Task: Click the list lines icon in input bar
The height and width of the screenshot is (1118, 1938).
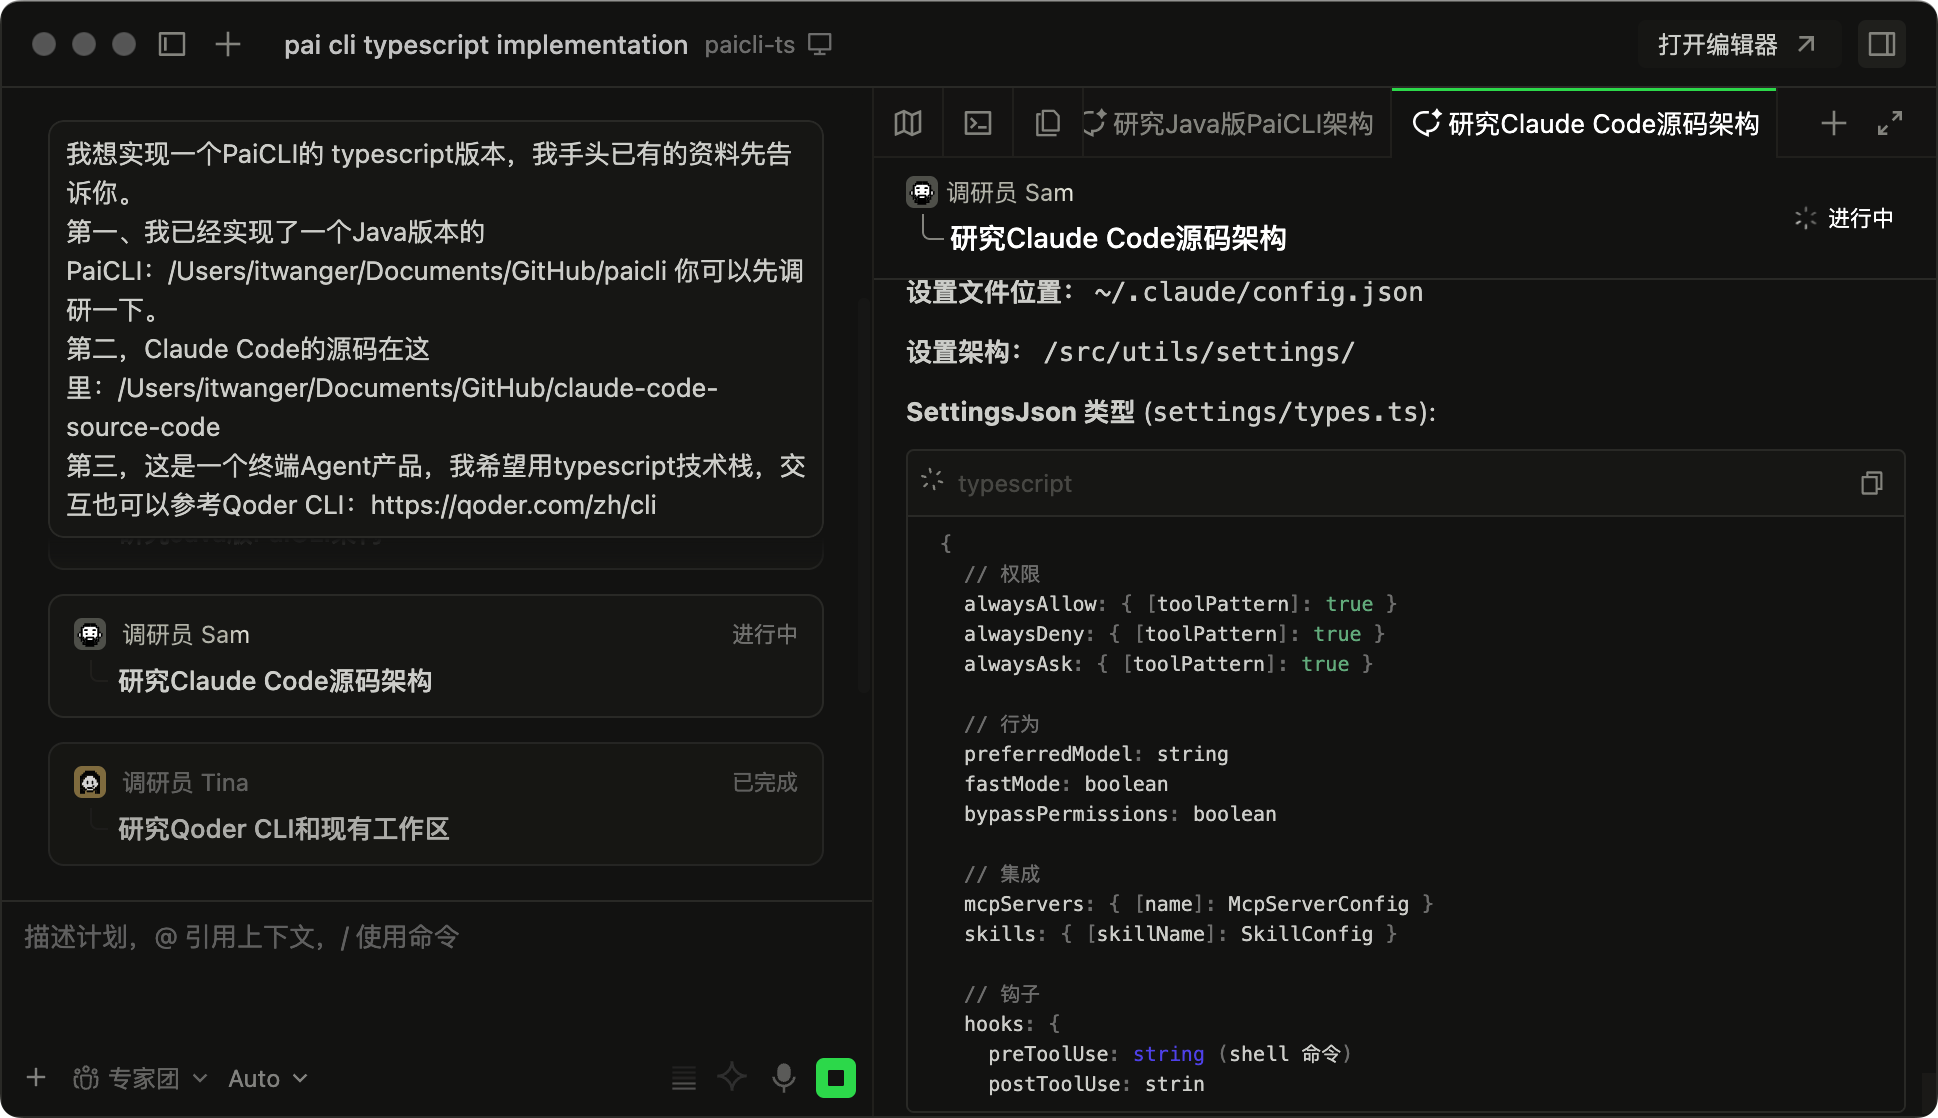Action: [684, 1078]
